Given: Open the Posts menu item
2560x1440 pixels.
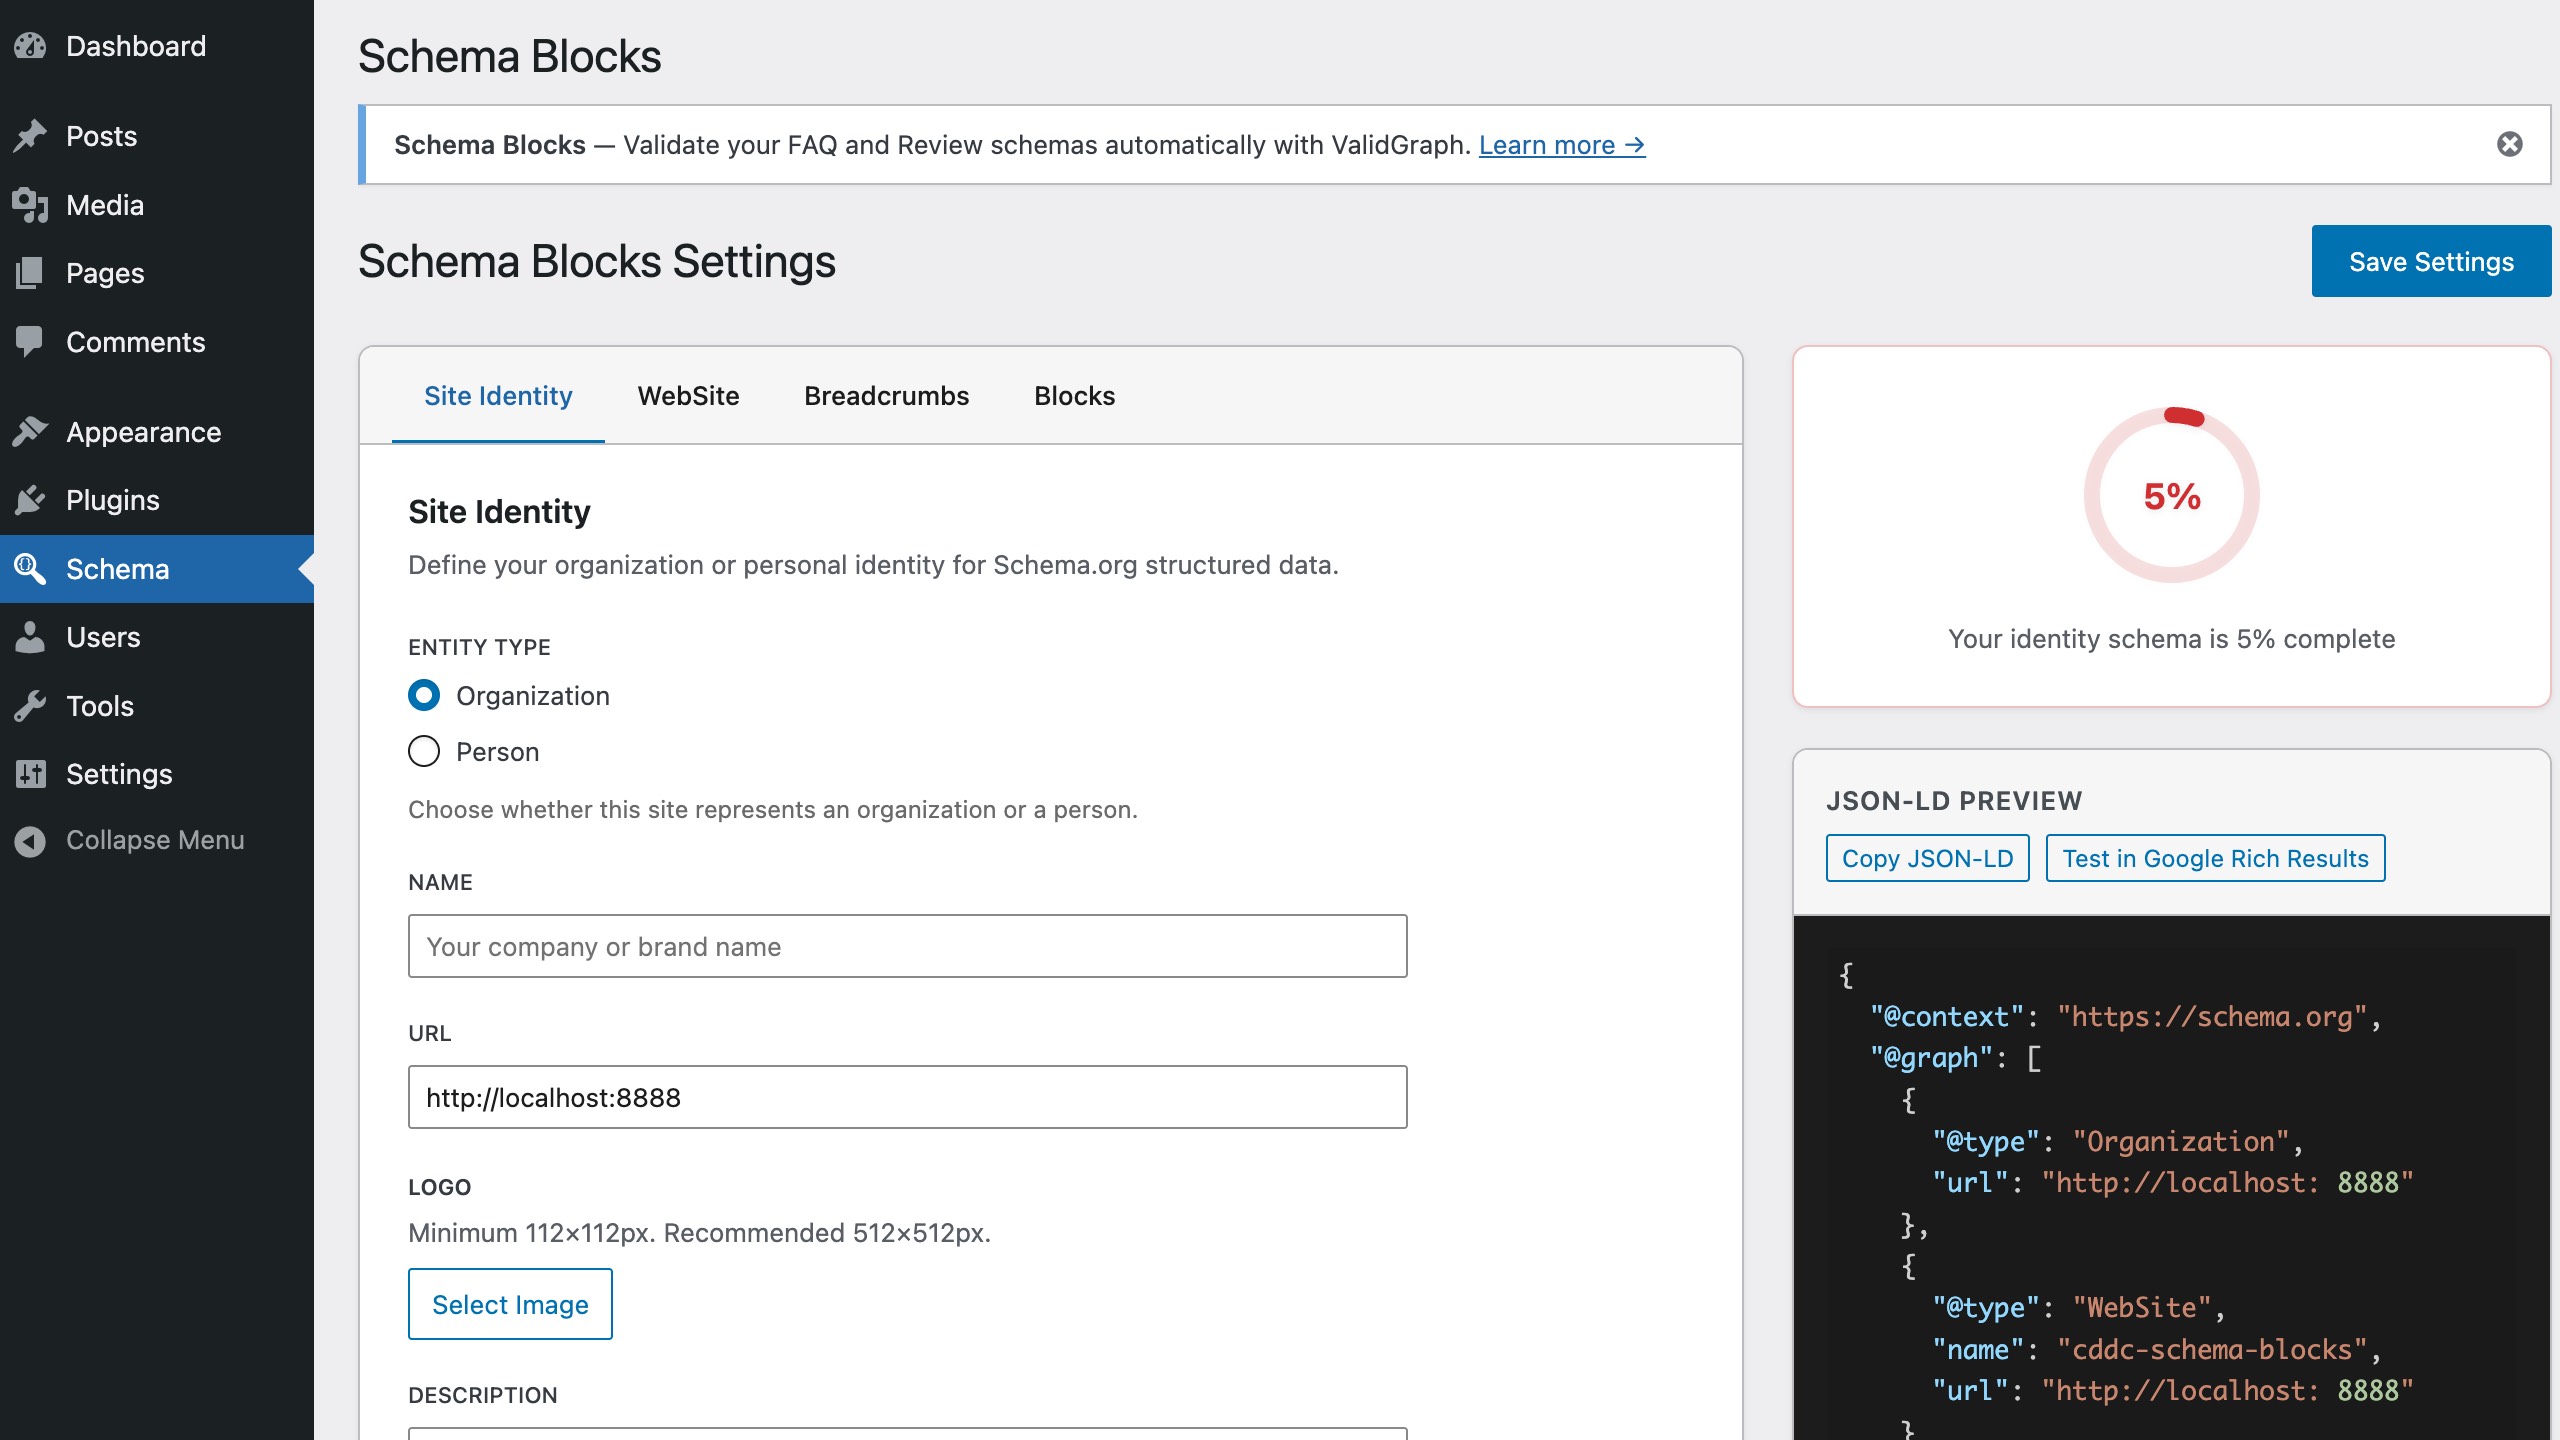Looking at the screenshot, I should (157, 136).
